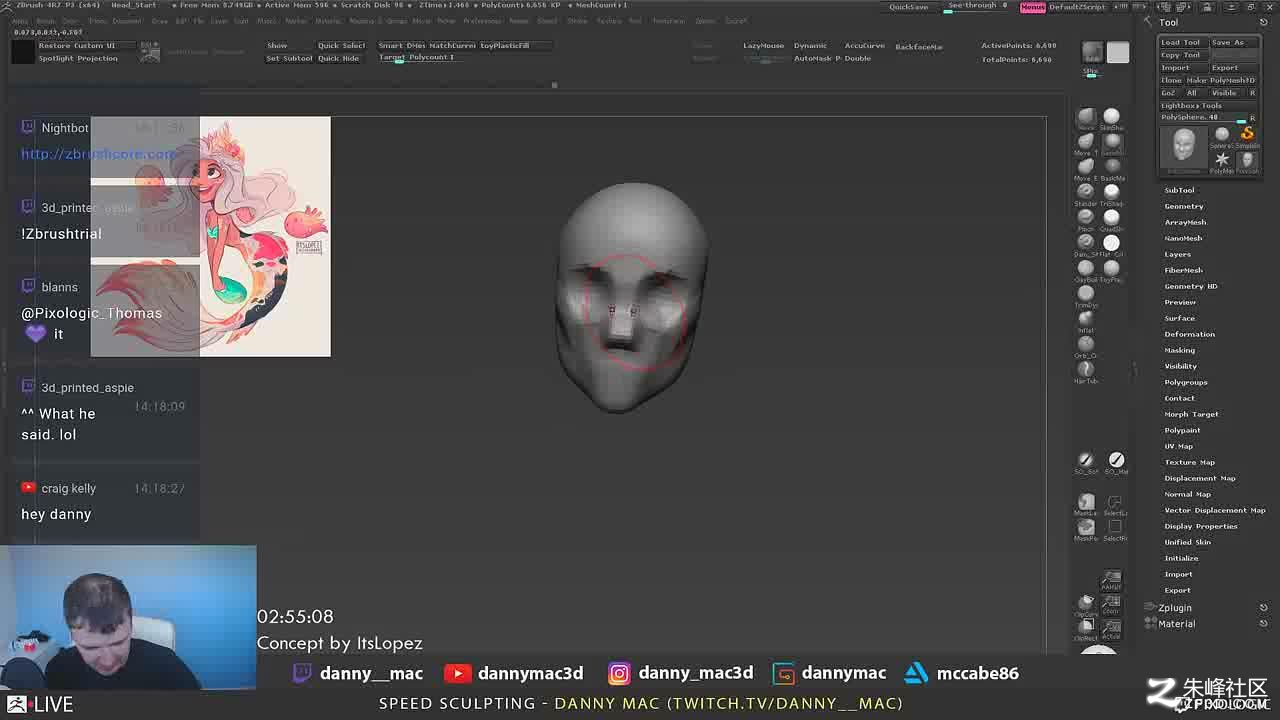The height and width of the screenshot is (720, 1280).
Task: Select the Inflat brush icon
Action: click(1085, 318)
